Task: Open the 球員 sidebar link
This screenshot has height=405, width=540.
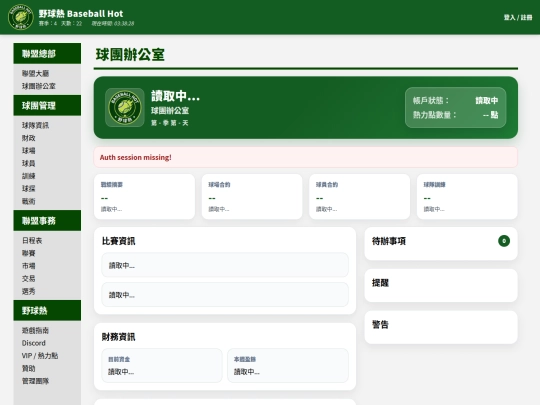Action: pos(29,163)
